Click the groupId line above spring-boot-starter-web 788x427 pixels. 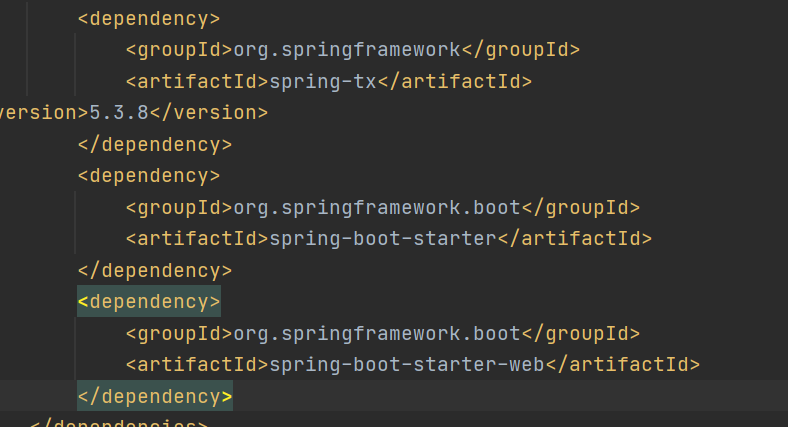point(383,334)
